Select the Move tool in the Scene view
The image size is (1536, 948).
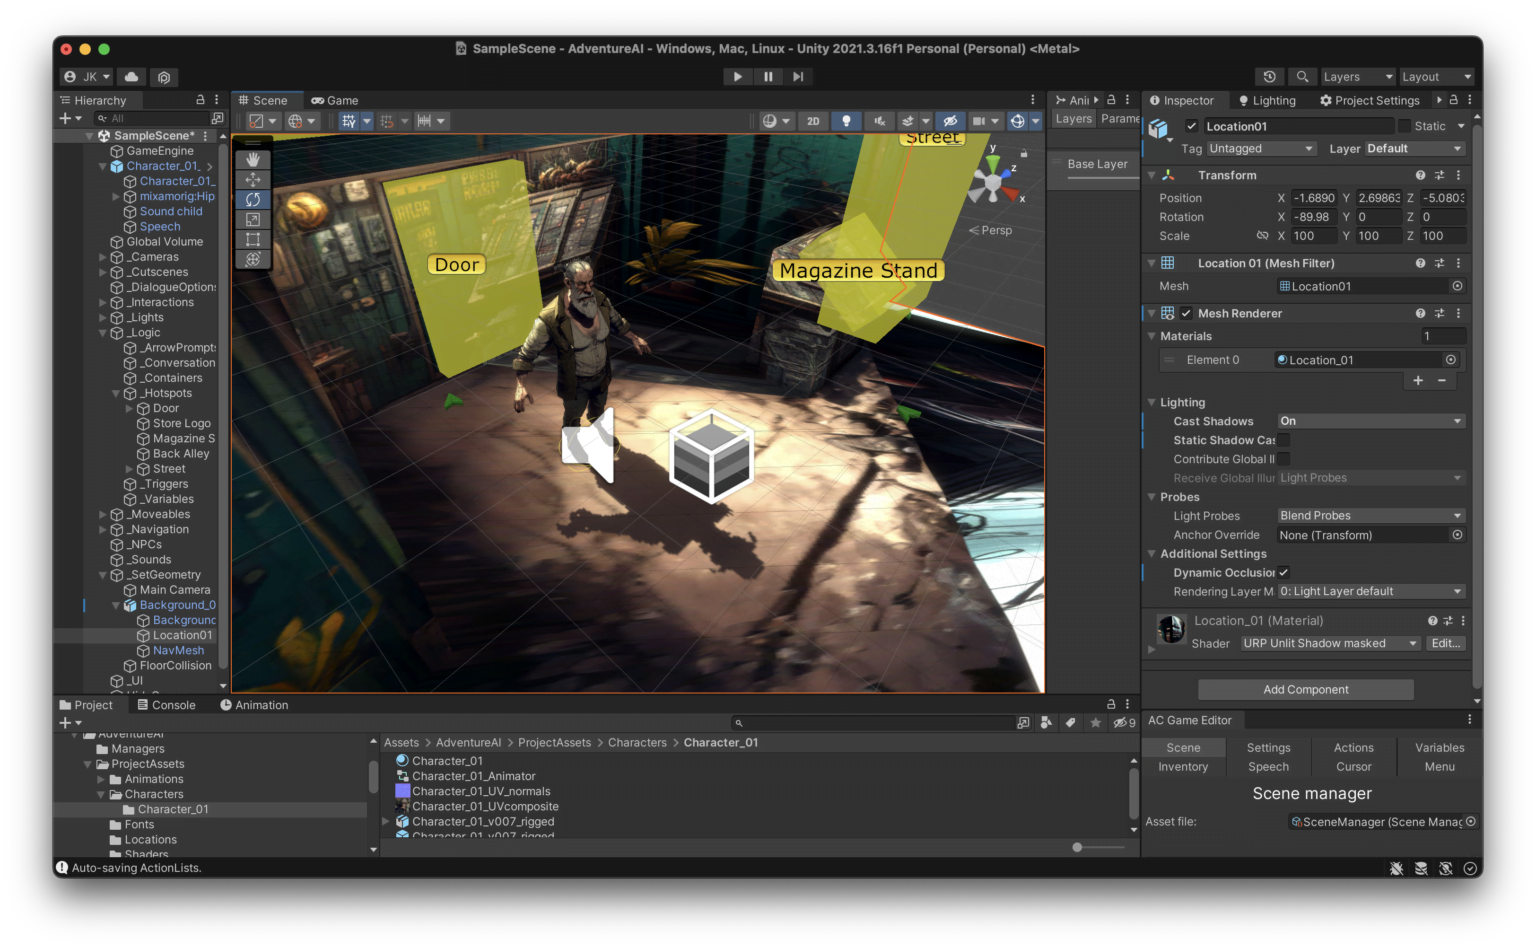253,179
